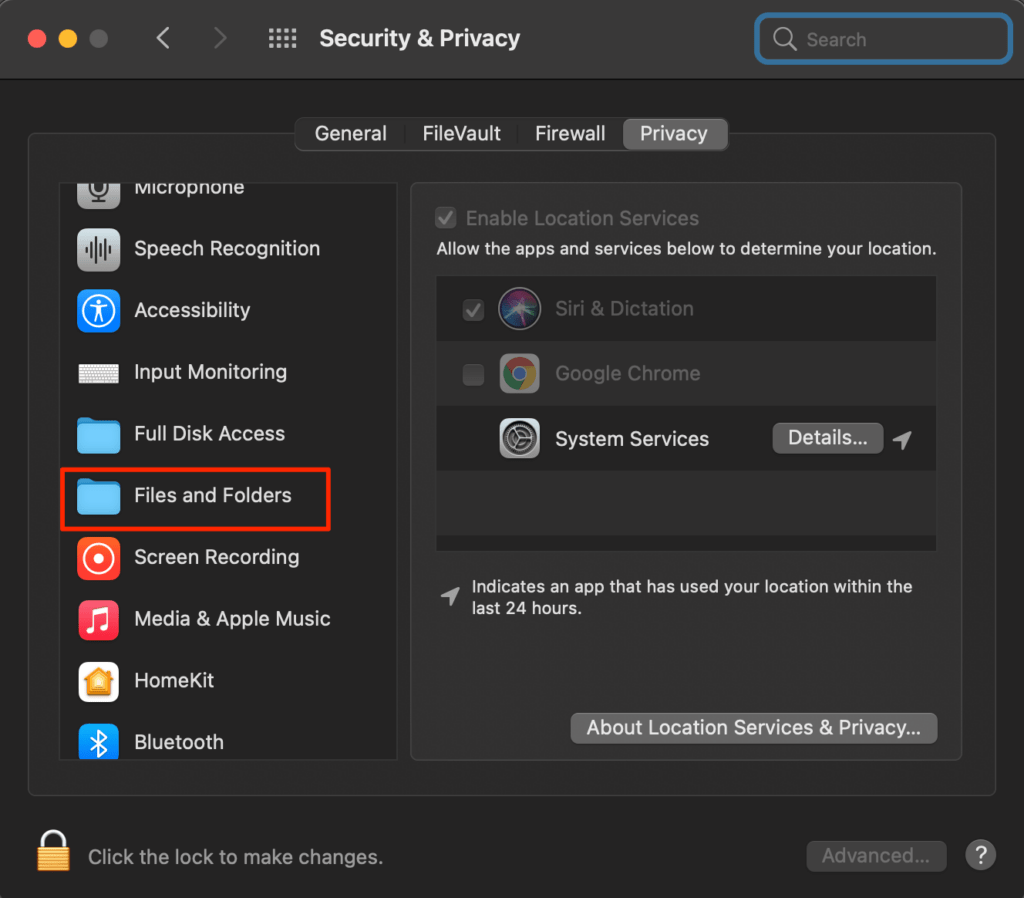Click inside the Search field
This screenshot has height=898, width=1024.
[x=883, y=38]
